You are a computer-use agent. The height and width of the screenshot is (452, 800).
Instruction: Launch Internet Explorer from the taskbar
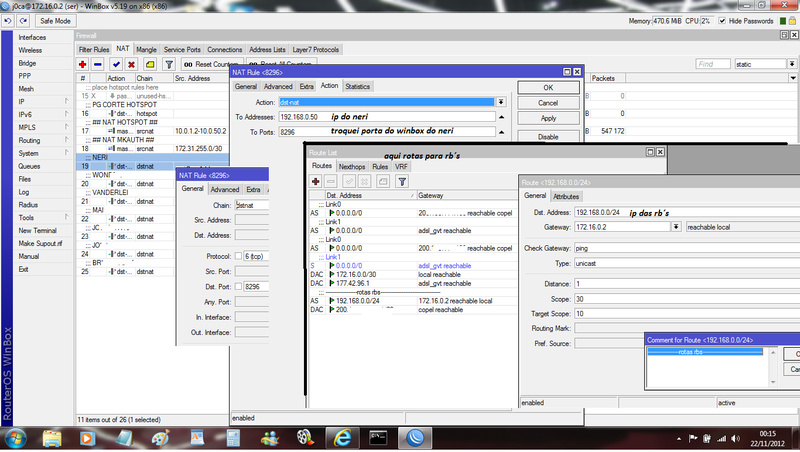(x=342, y=438)
